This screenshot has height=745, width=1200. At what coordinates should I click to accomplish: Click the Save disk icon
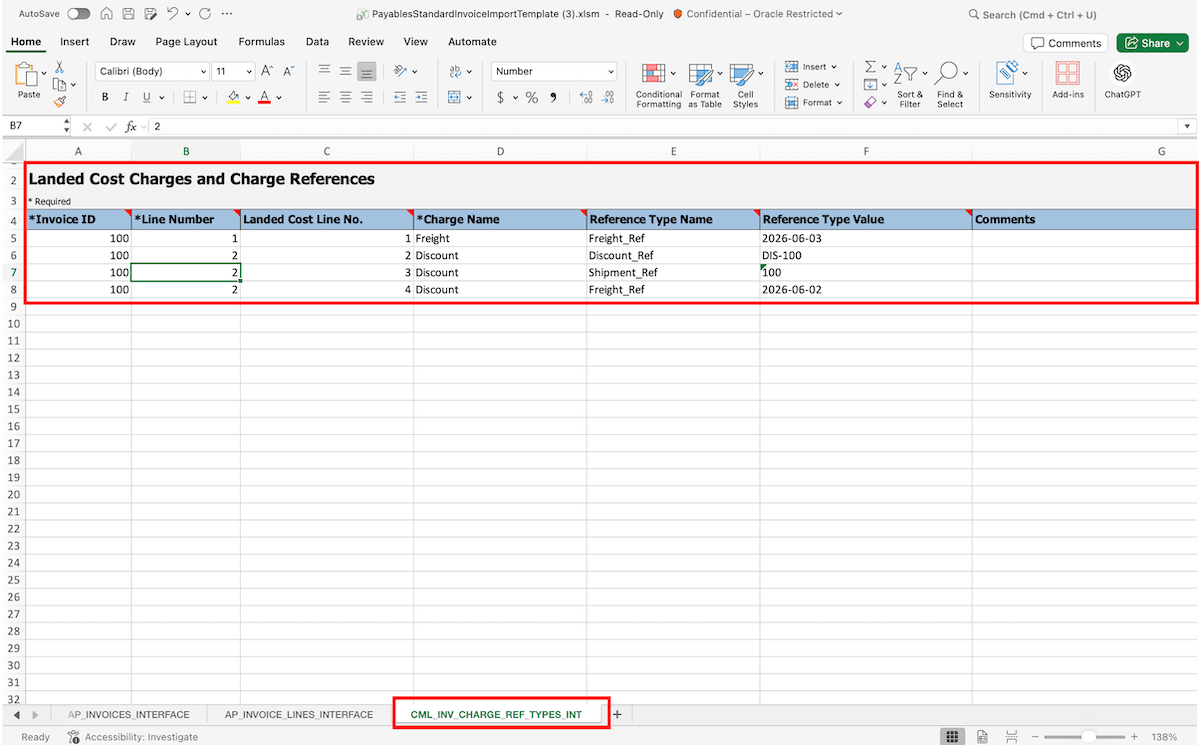pos(128,14)
